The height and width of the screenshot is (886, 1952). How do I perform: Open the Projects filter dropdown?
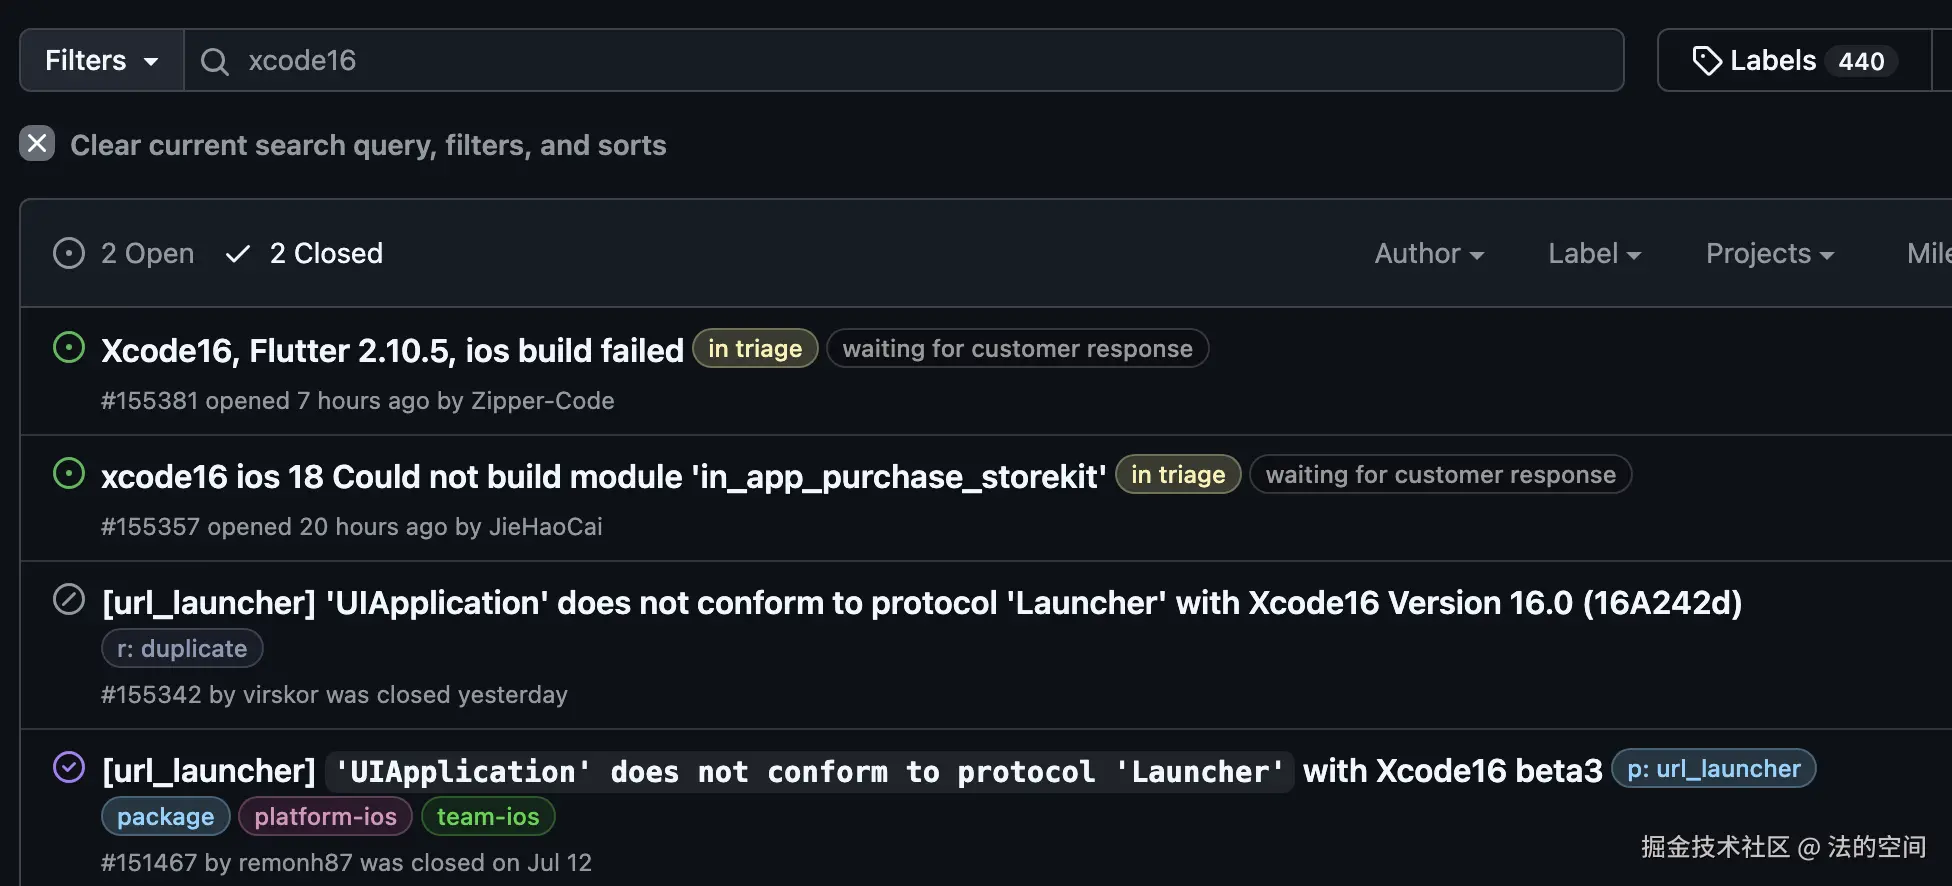tap(1769, 254)
